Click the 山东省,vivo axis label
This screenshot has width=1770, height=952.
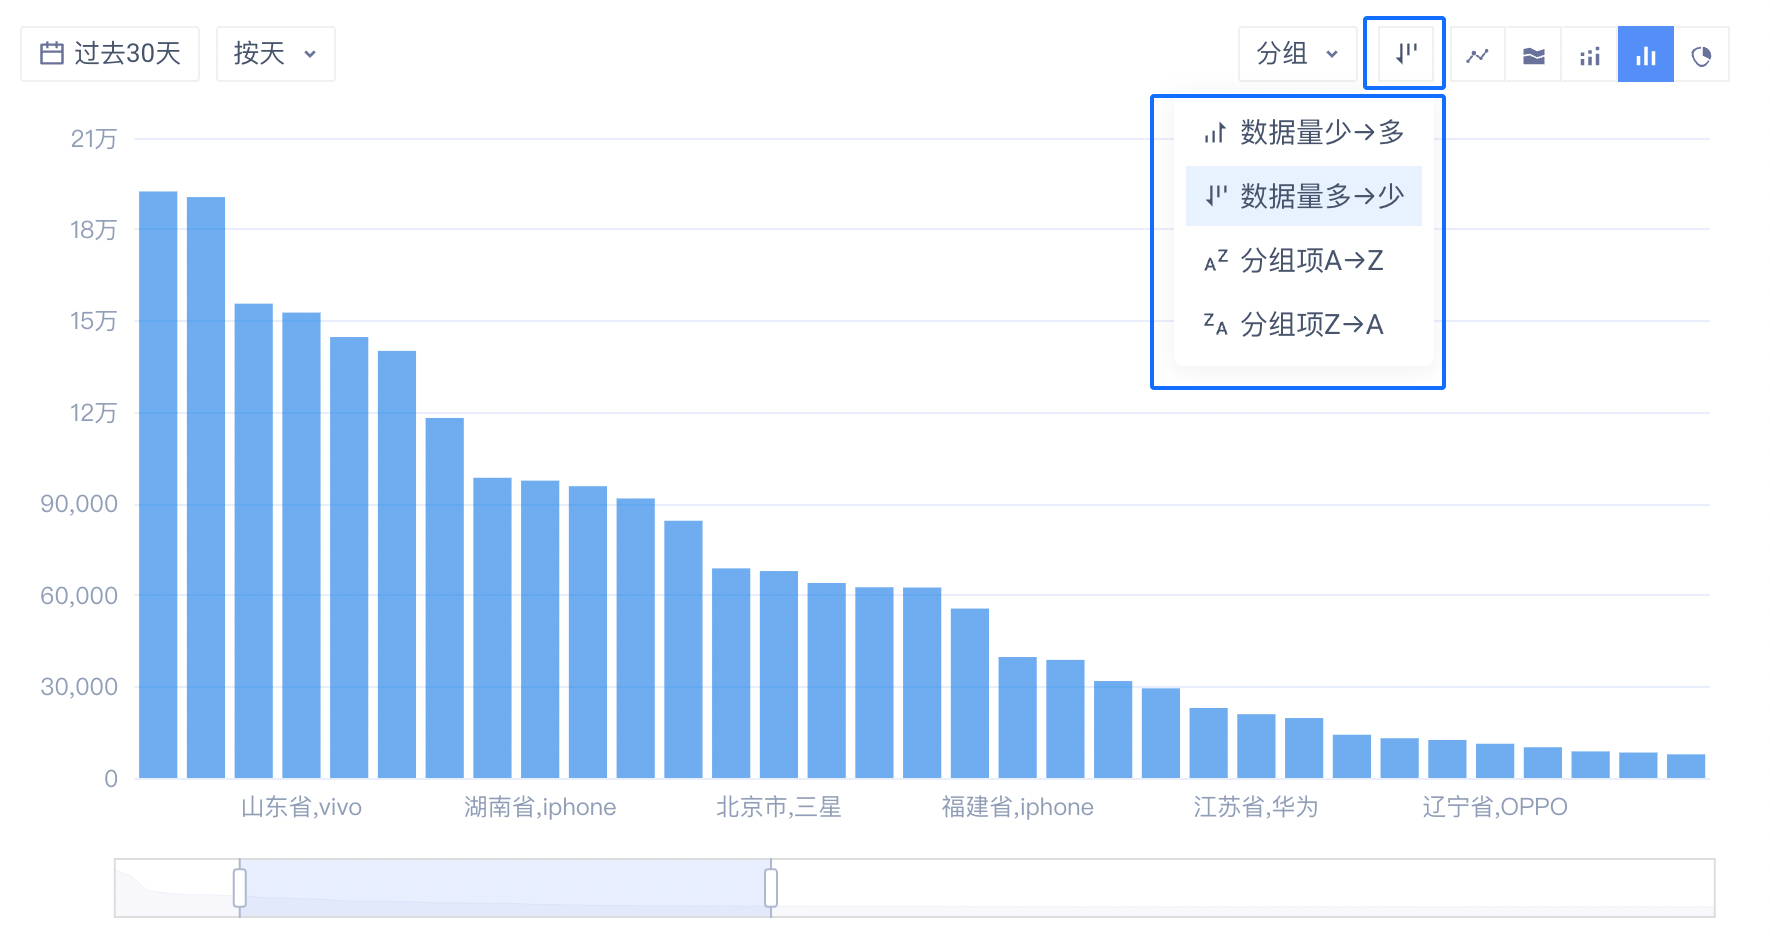click(x=301, y=807)
